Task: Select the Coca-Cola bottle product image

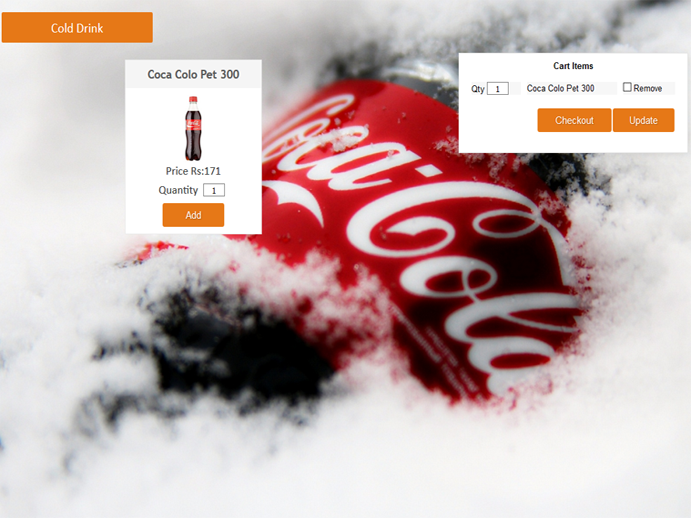Action: coord(193,128)
